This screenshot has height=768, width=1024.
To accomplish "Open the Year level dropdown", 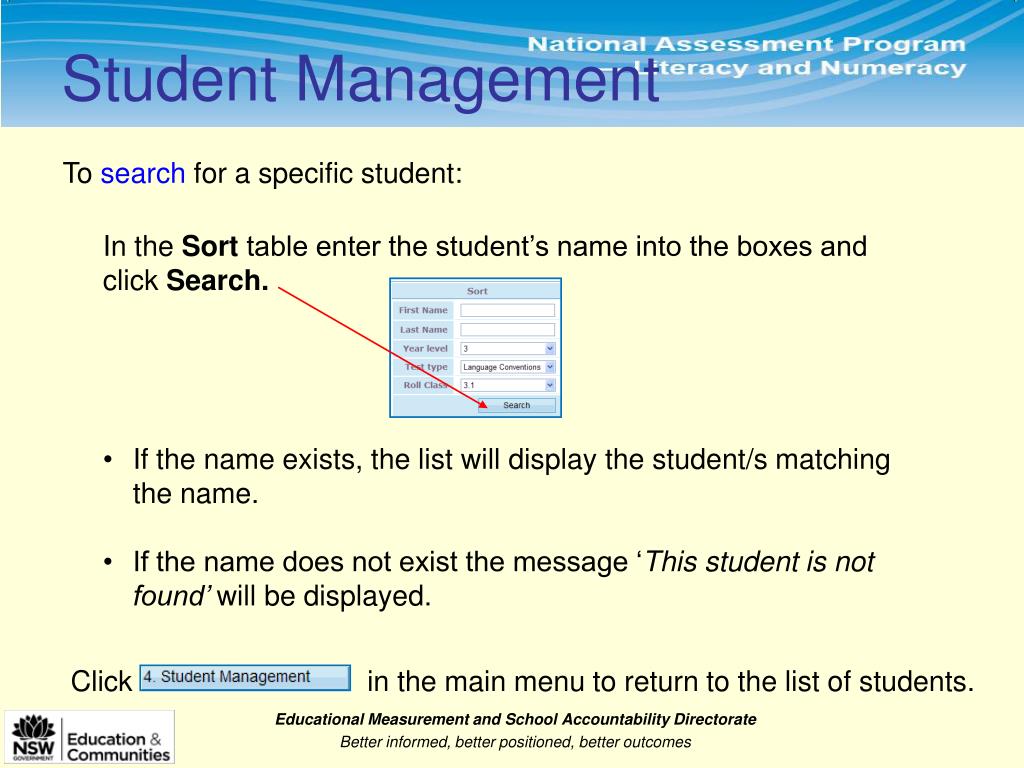I will tap(507, 349).
